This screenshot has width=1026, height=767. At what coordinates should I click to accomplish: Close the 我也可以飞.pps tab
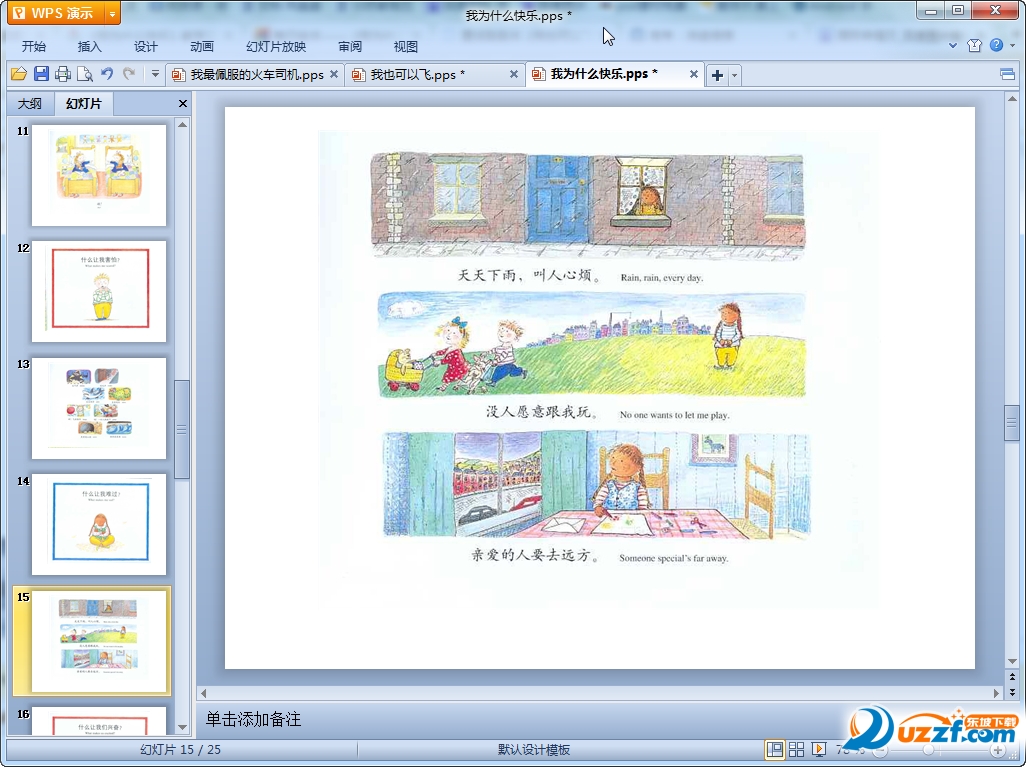pyautogui.click(x=514, y=75)
